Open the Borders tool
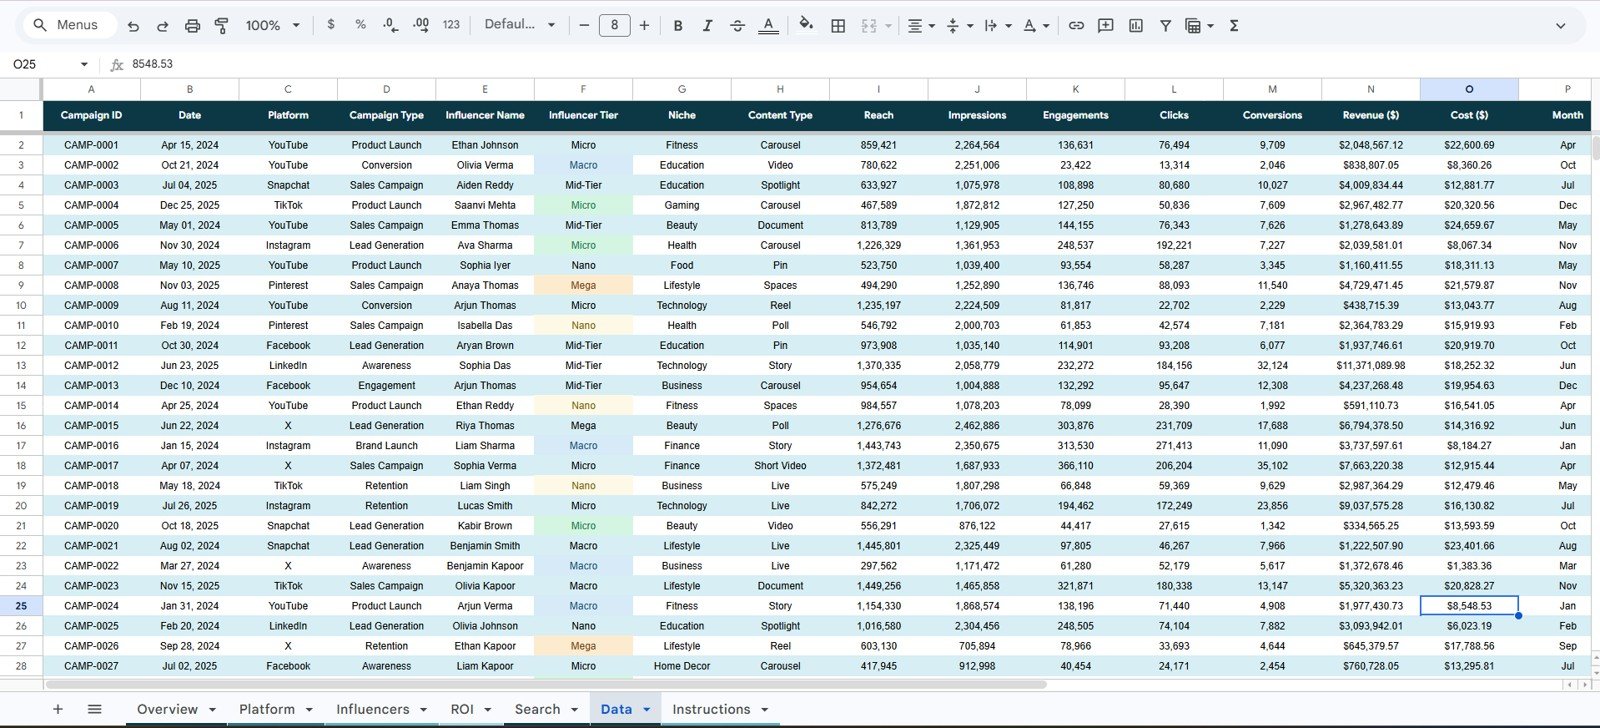 [838, 26]
